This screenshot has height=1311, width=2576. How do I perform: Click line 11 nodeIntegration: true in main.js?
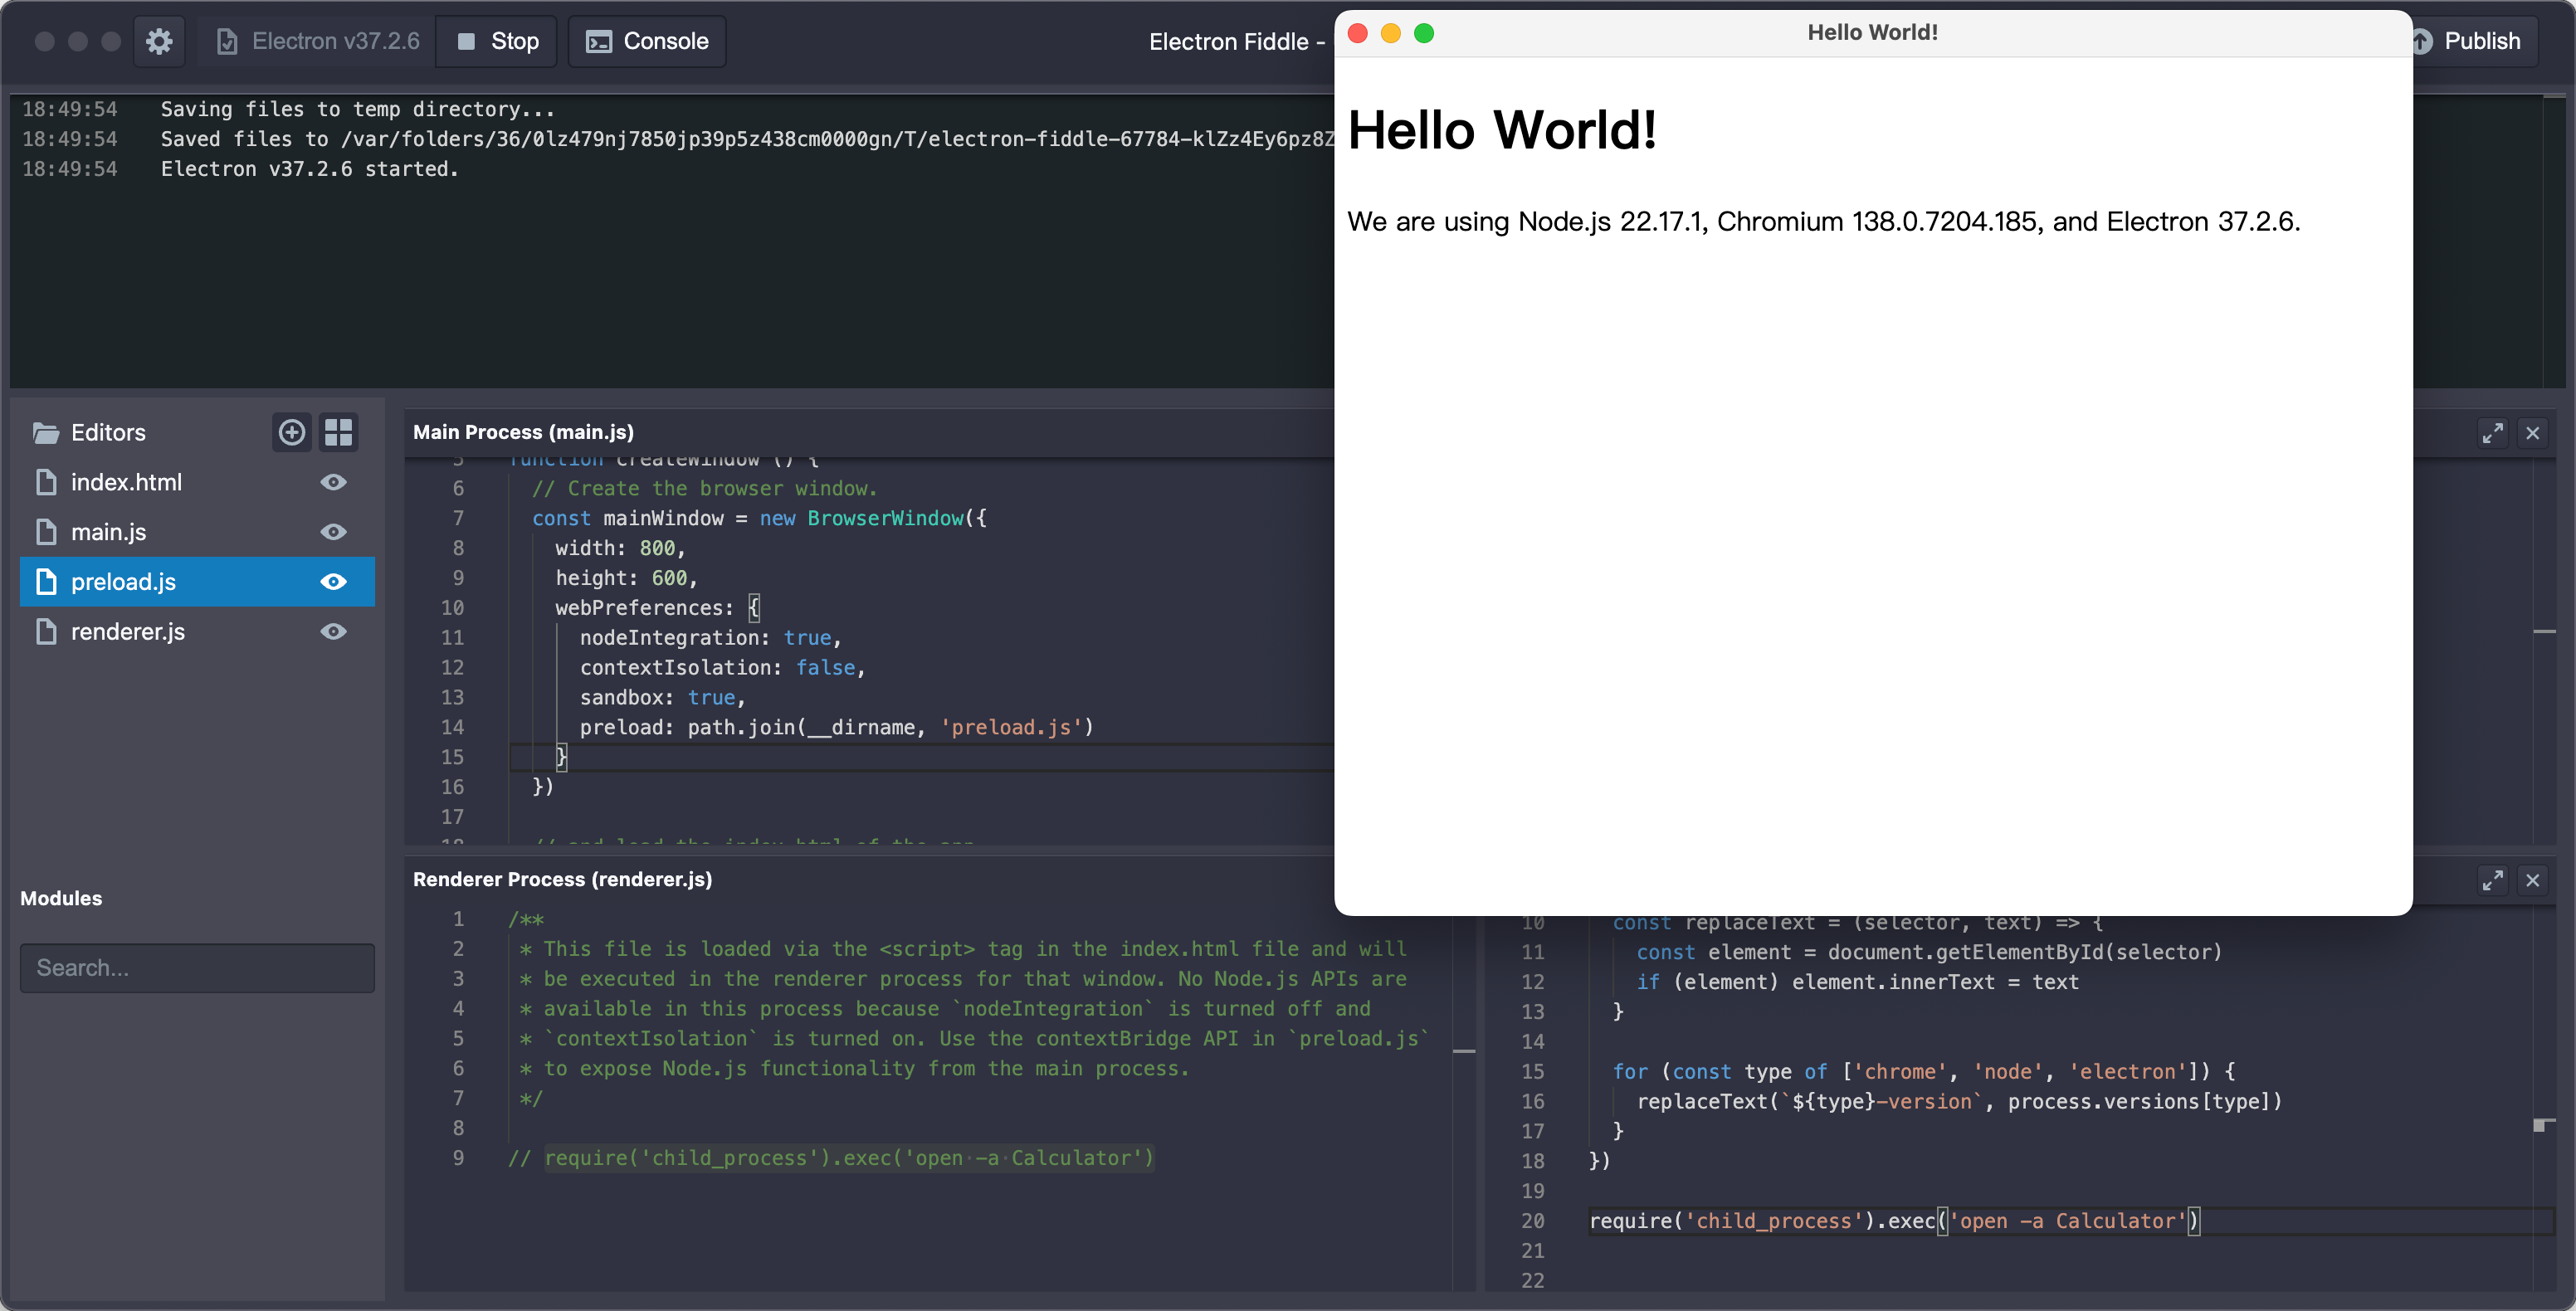point(711,638)
